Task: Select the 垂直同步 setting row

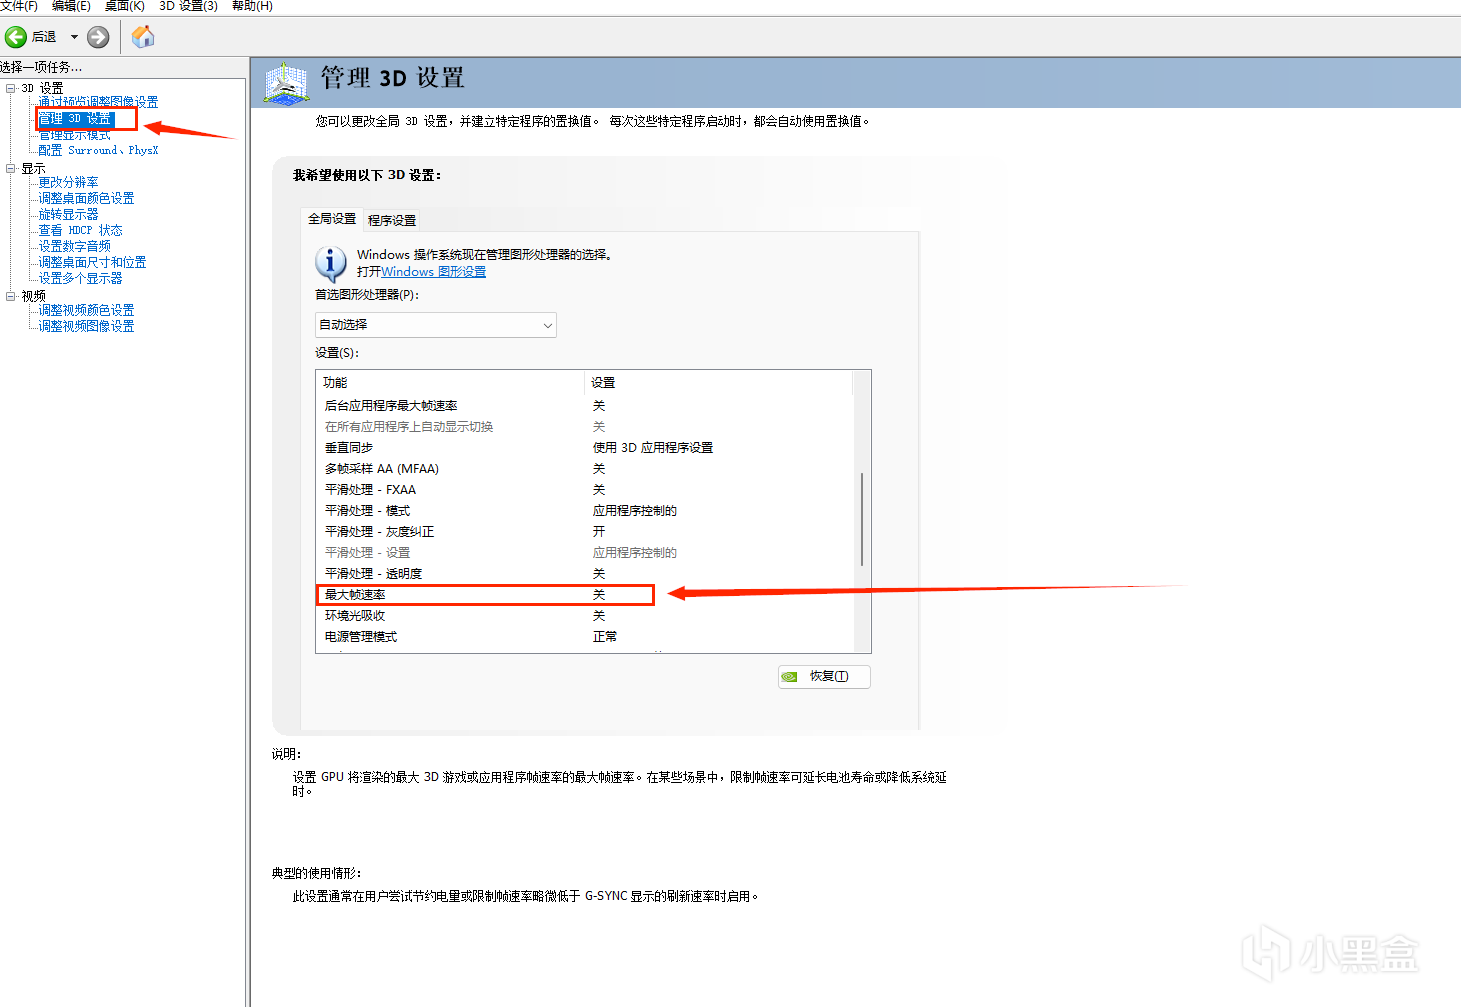Action: pos(585,448)
